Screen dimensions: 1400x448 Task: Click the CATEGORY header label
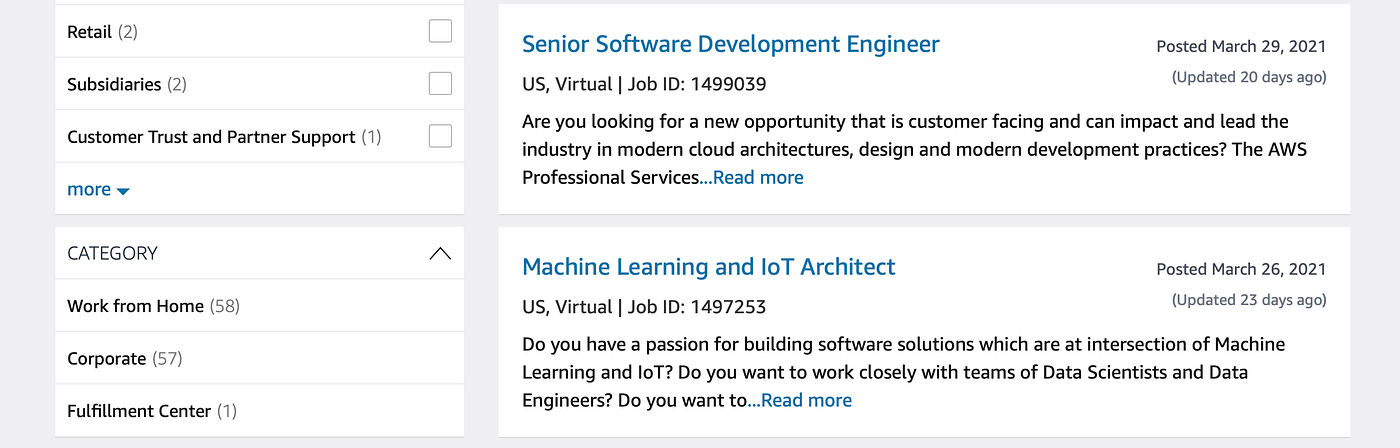coord(112,253)
